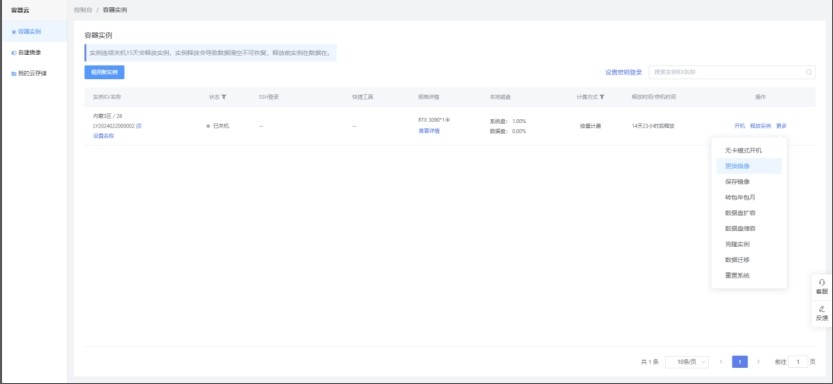Click the blue 租用新实例 button
833x384 pixels.
[104, 72]
